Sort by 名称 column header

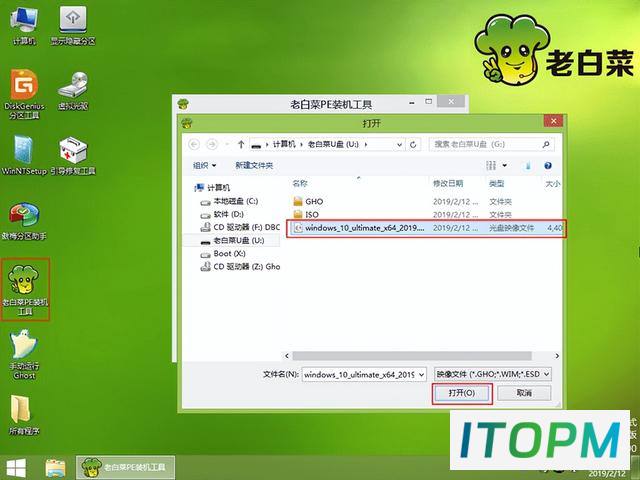tap(300, 183)
